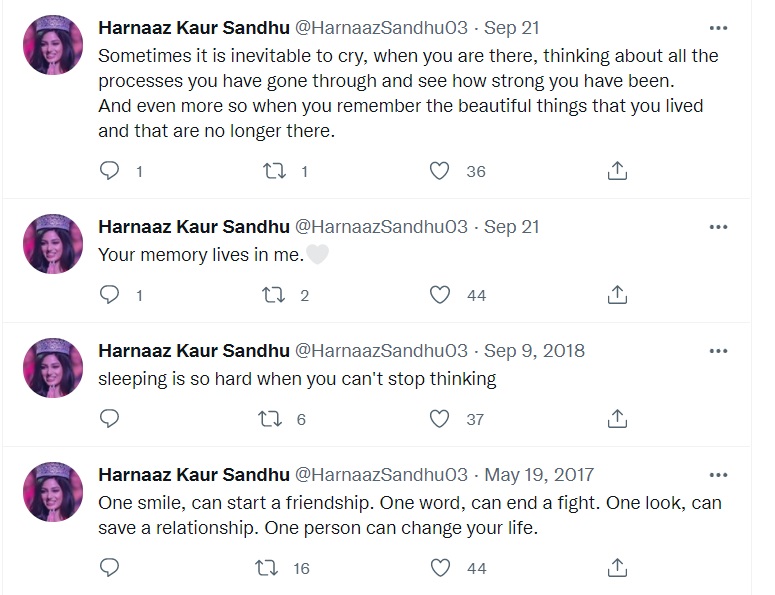
Task: Click the @HarnaazSandhu03 handle on May 2017 tweet
Action: (x=381, y=474)
